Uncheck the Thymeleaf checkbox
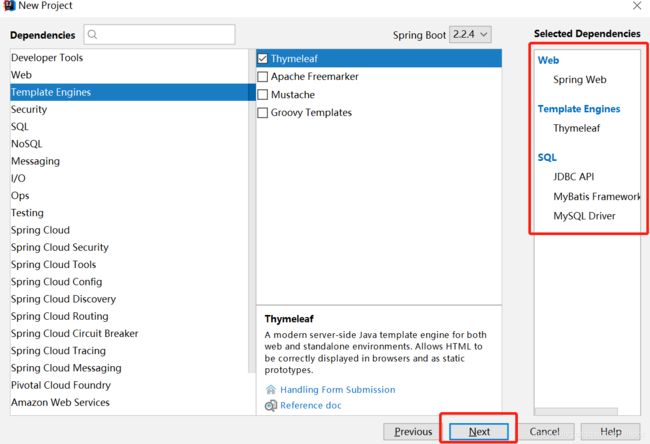The image size is (650, 444). coord(262,58)
